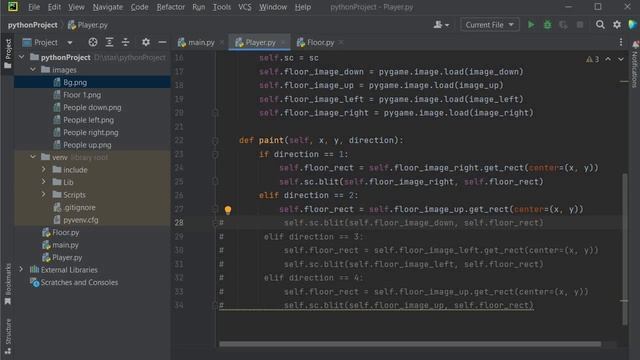Select Bg.png in the project tree
This screenshot has width=640, height=360.
[x=75, y=82]
